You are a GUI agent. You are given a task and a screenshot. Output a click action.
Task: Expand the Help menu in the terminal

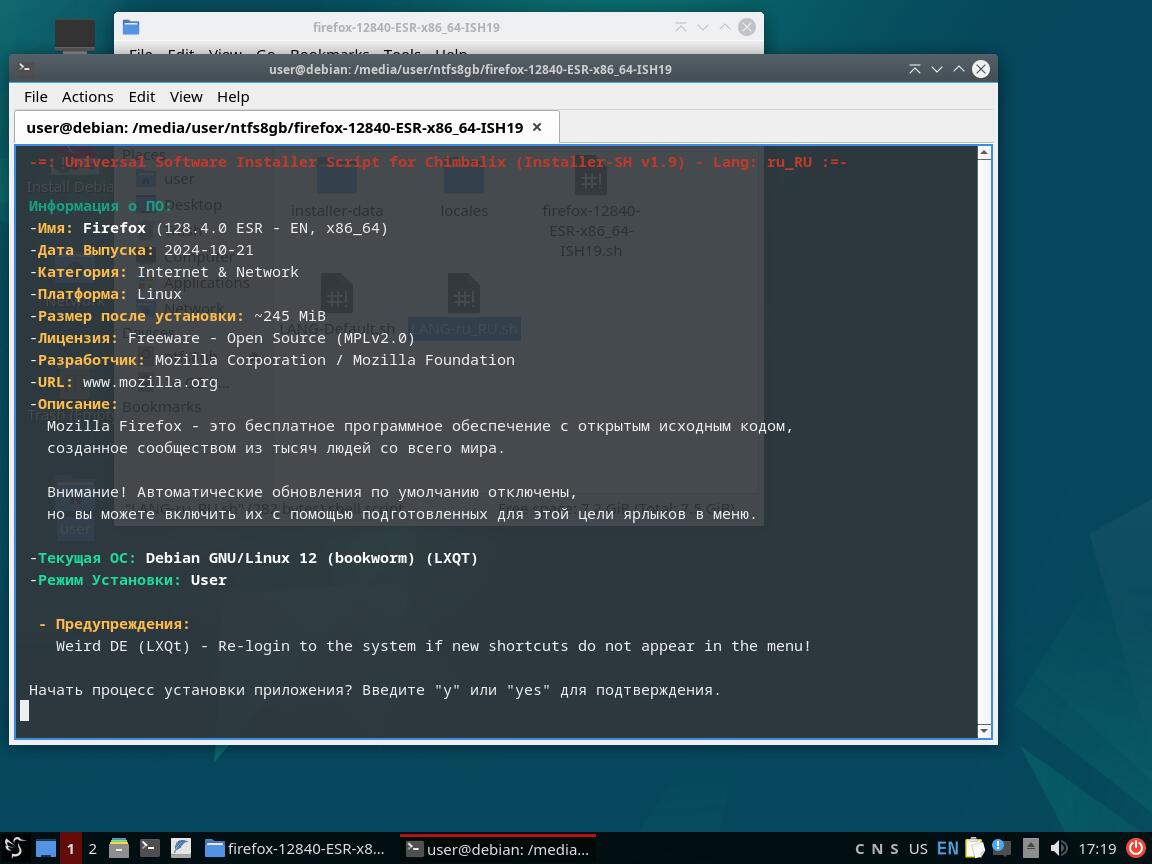pyautogui.click(x=233, y=97)
